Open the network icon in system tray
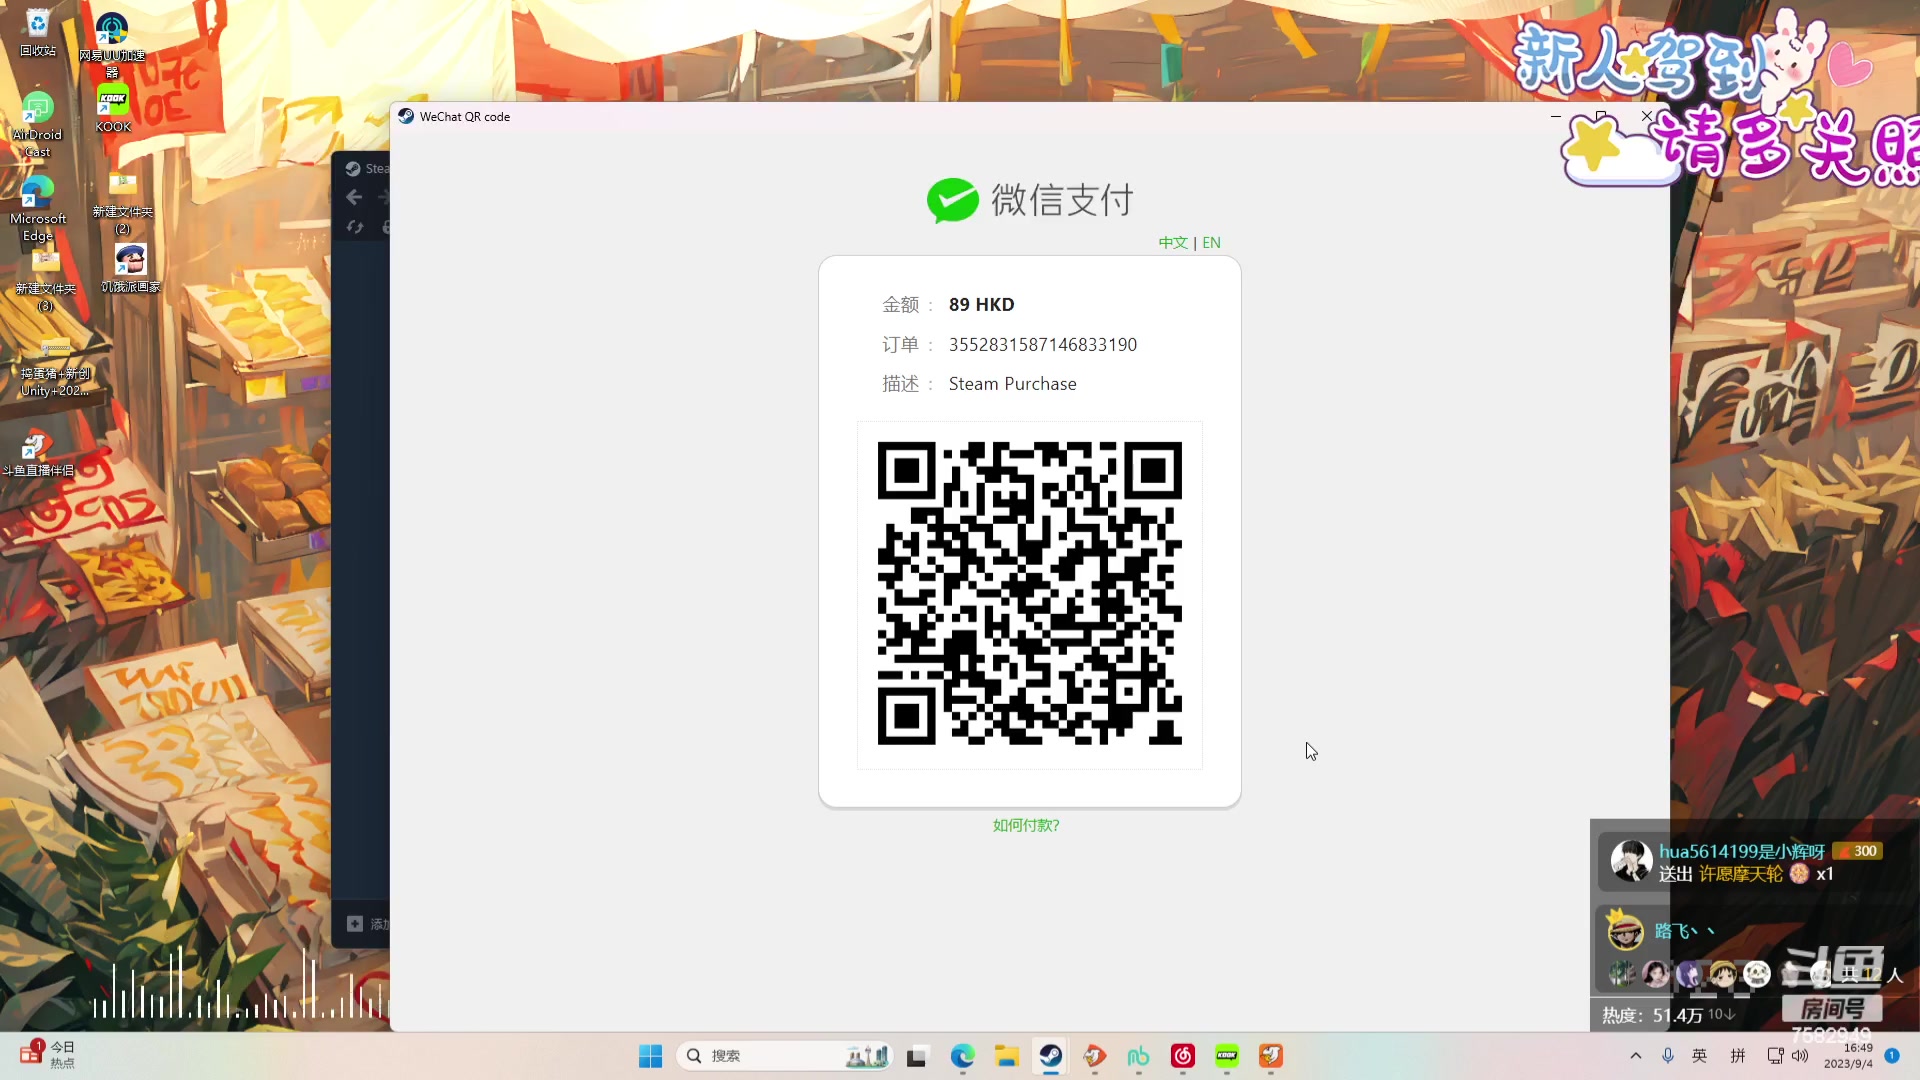 pos(1776,1056)
